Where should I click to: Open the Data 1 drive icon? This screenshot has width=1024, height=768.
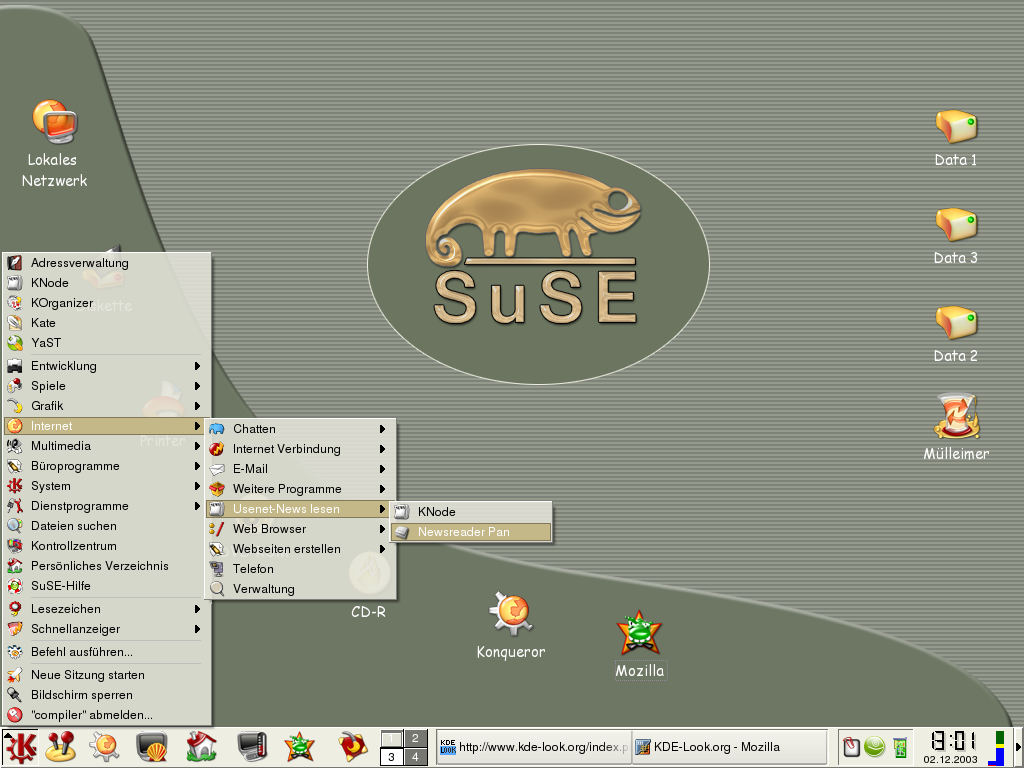(955, 127)
